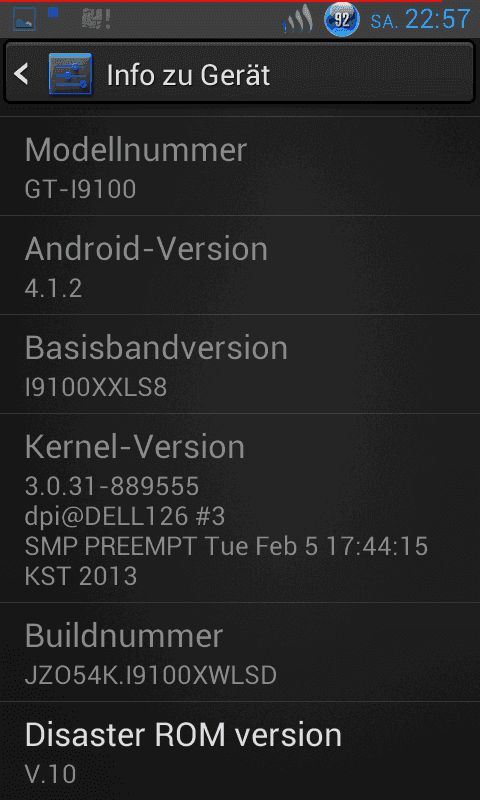
Task: Open the Kernel-Version entry
Action: (240, 508)
